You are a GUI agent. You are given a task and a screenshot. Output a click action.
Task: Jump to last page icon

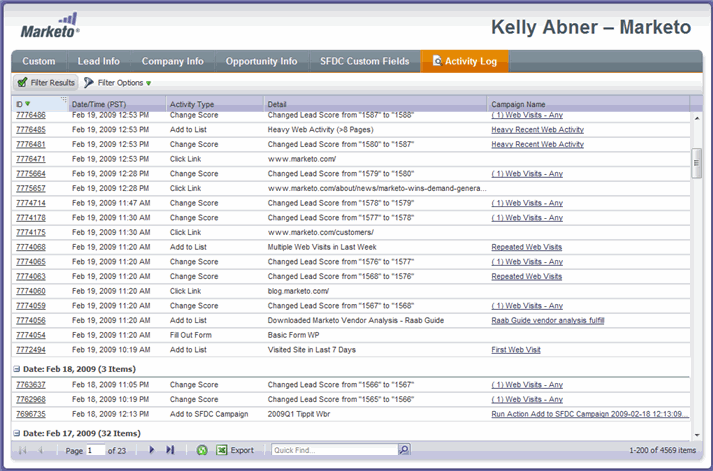[170, 450]
